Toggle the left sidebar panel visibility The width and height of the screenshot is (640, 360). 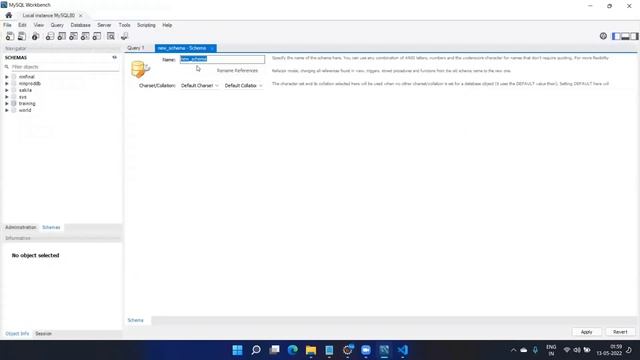coord(616,36)
